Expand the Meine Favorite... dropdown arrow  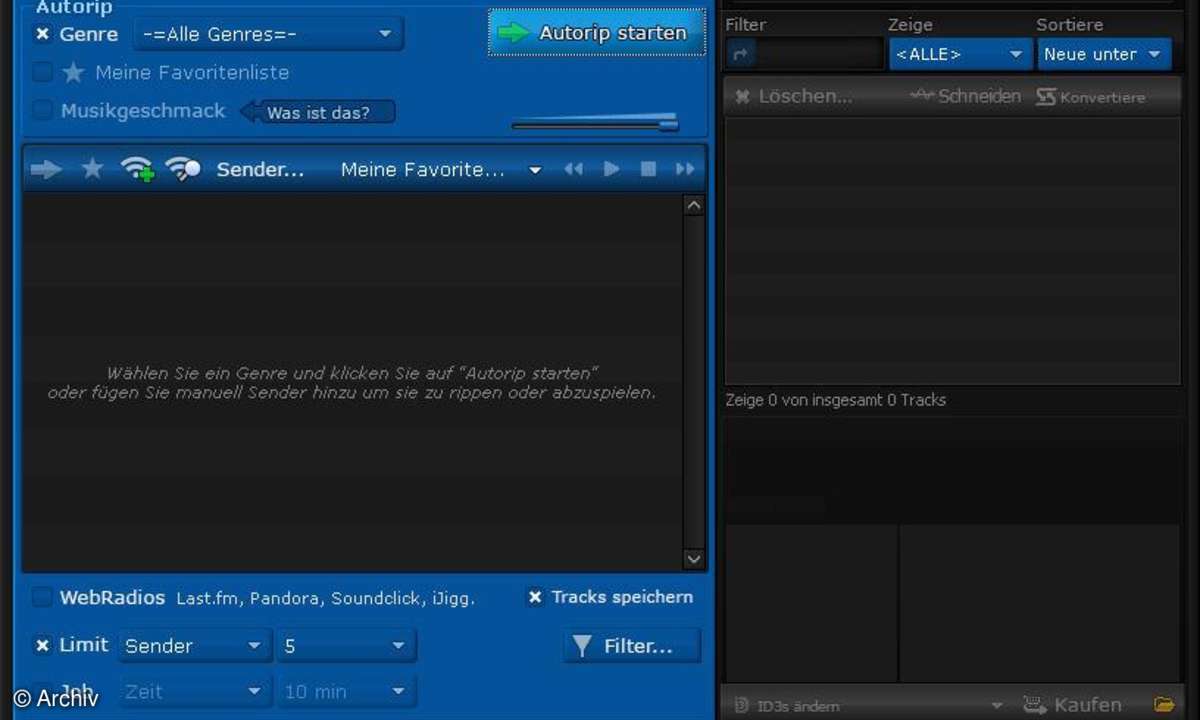point(535,171)
